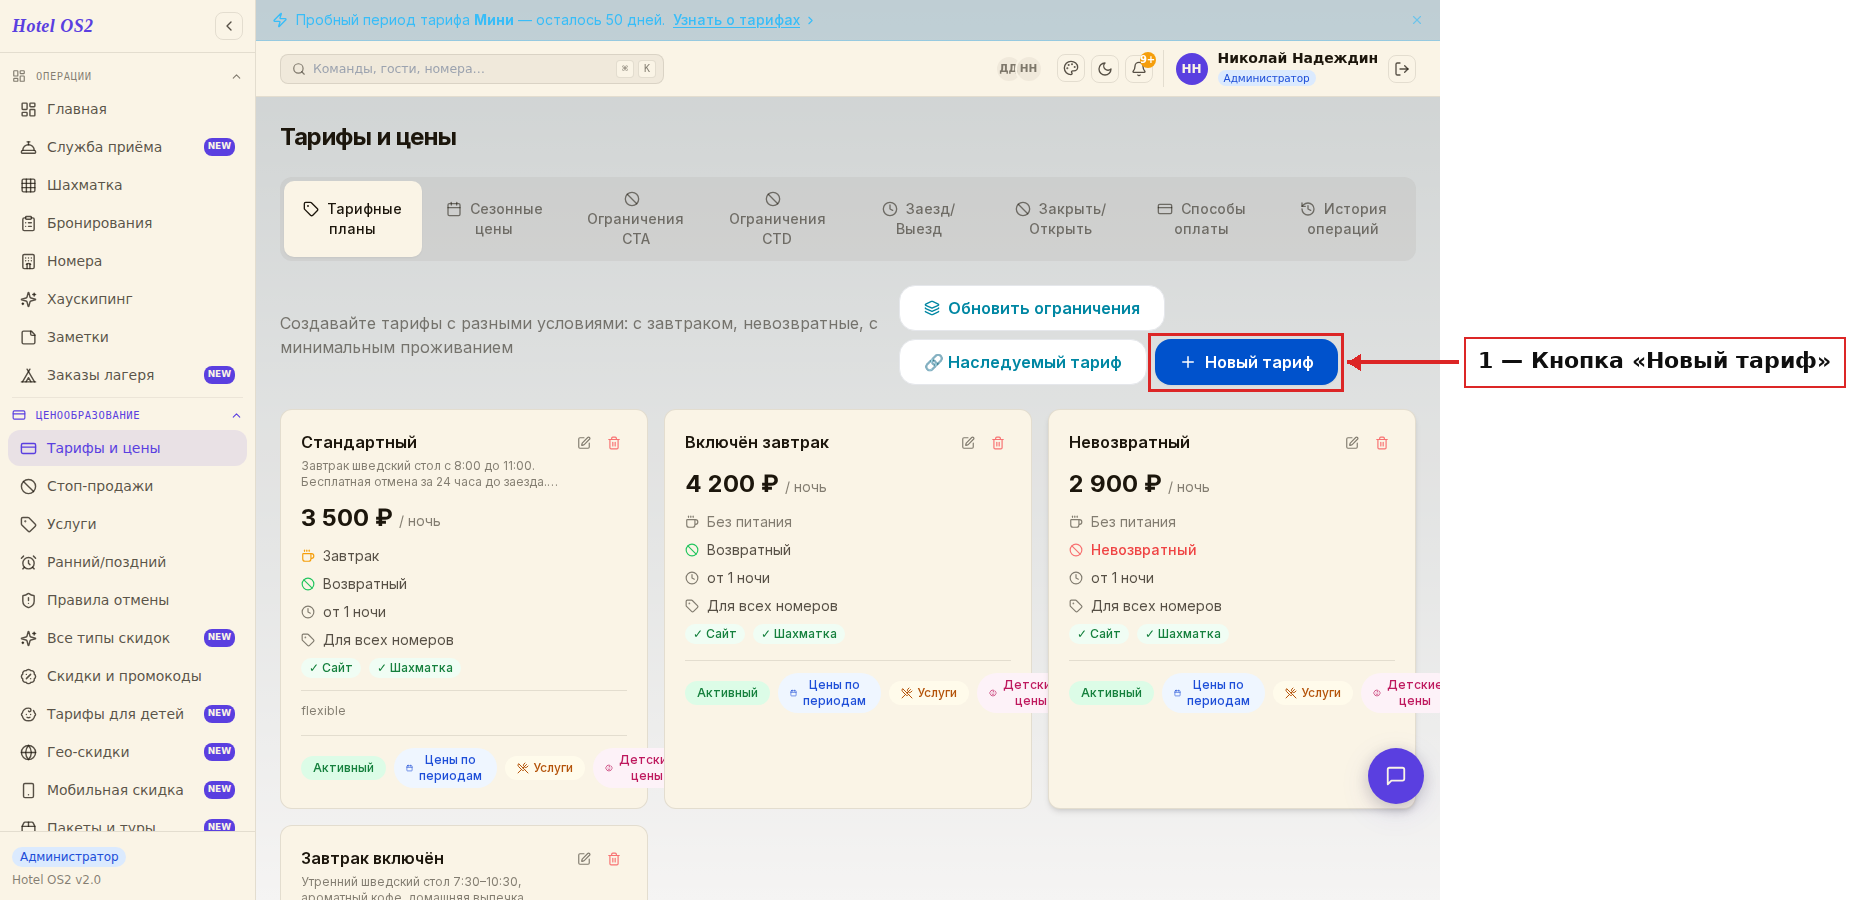
Task: Delete the Стандартный tariff via trash icon
Action: [614, 443]
